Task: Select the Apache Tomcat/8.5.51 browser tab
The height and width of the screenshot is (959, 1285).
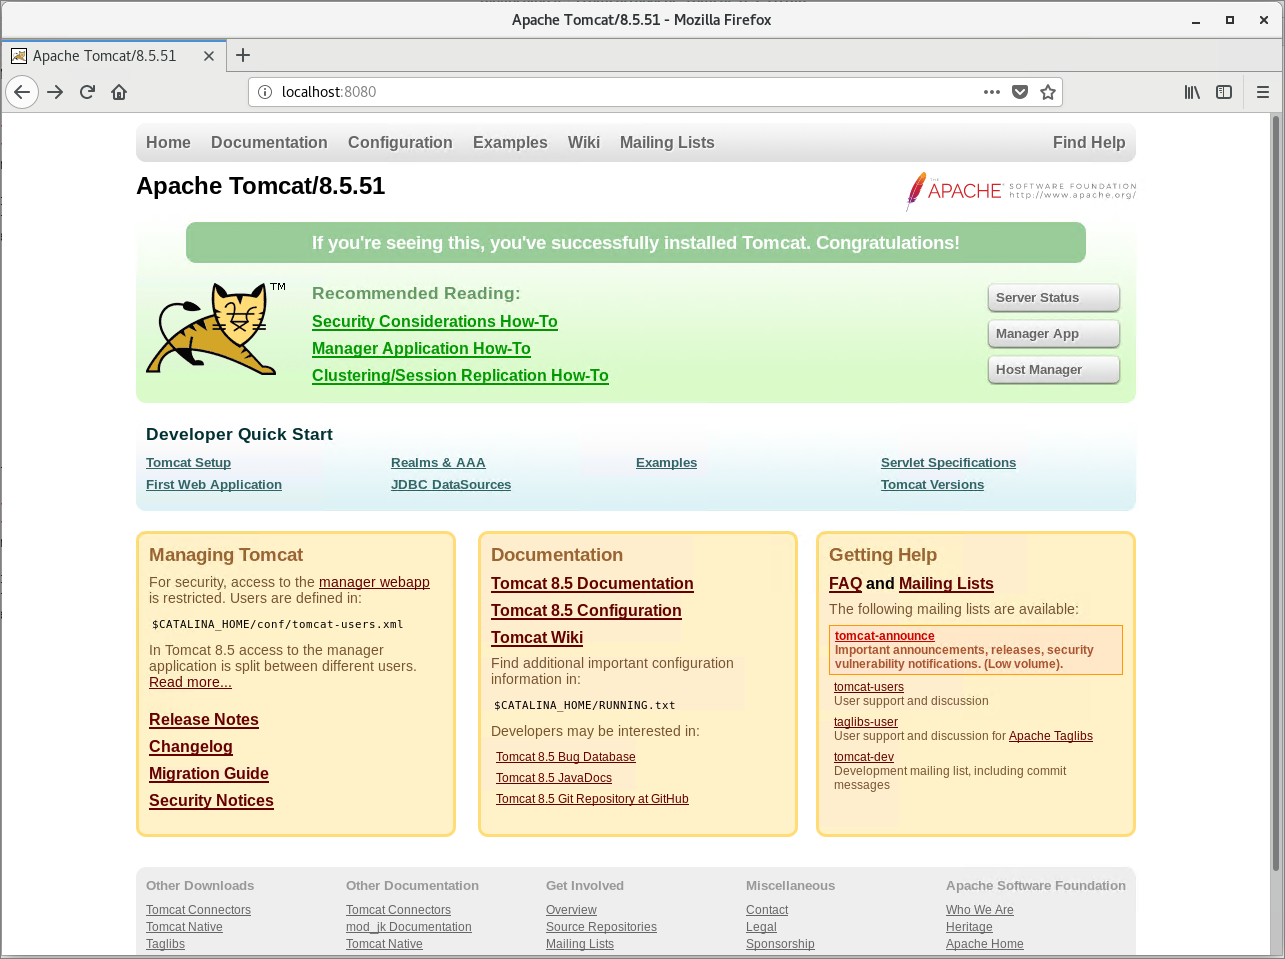Action: 113,56
